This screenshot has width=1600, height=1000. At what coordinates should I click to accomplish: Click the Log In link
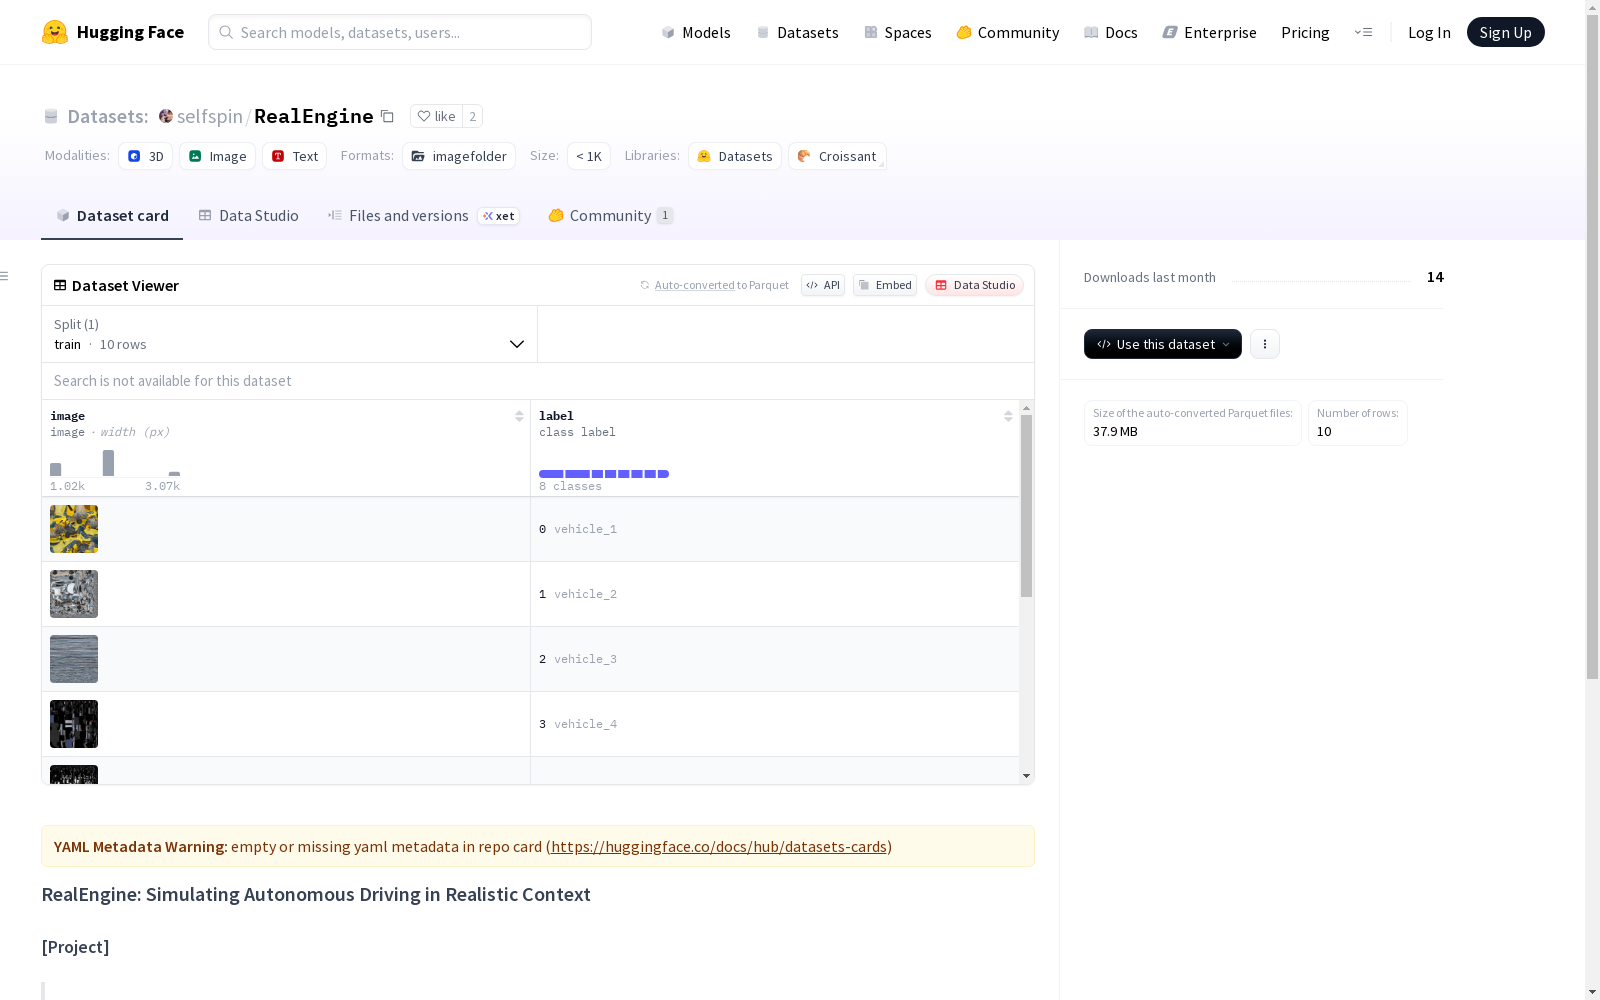pyautogui.click(x=1429, y=32)
